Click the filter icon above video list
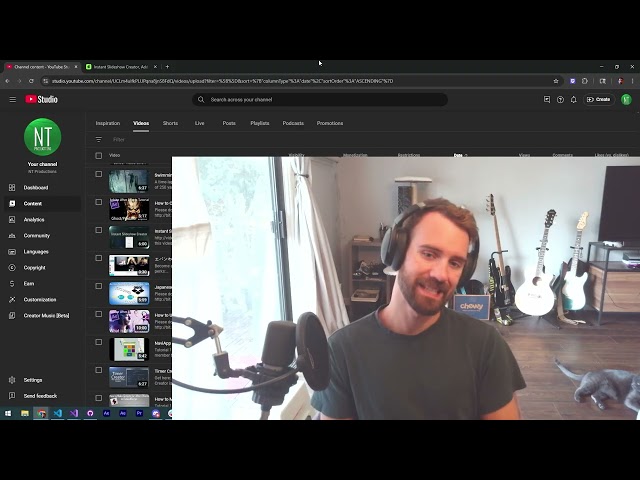This screenshot has height=480, width=640. [x=99, y=140]
